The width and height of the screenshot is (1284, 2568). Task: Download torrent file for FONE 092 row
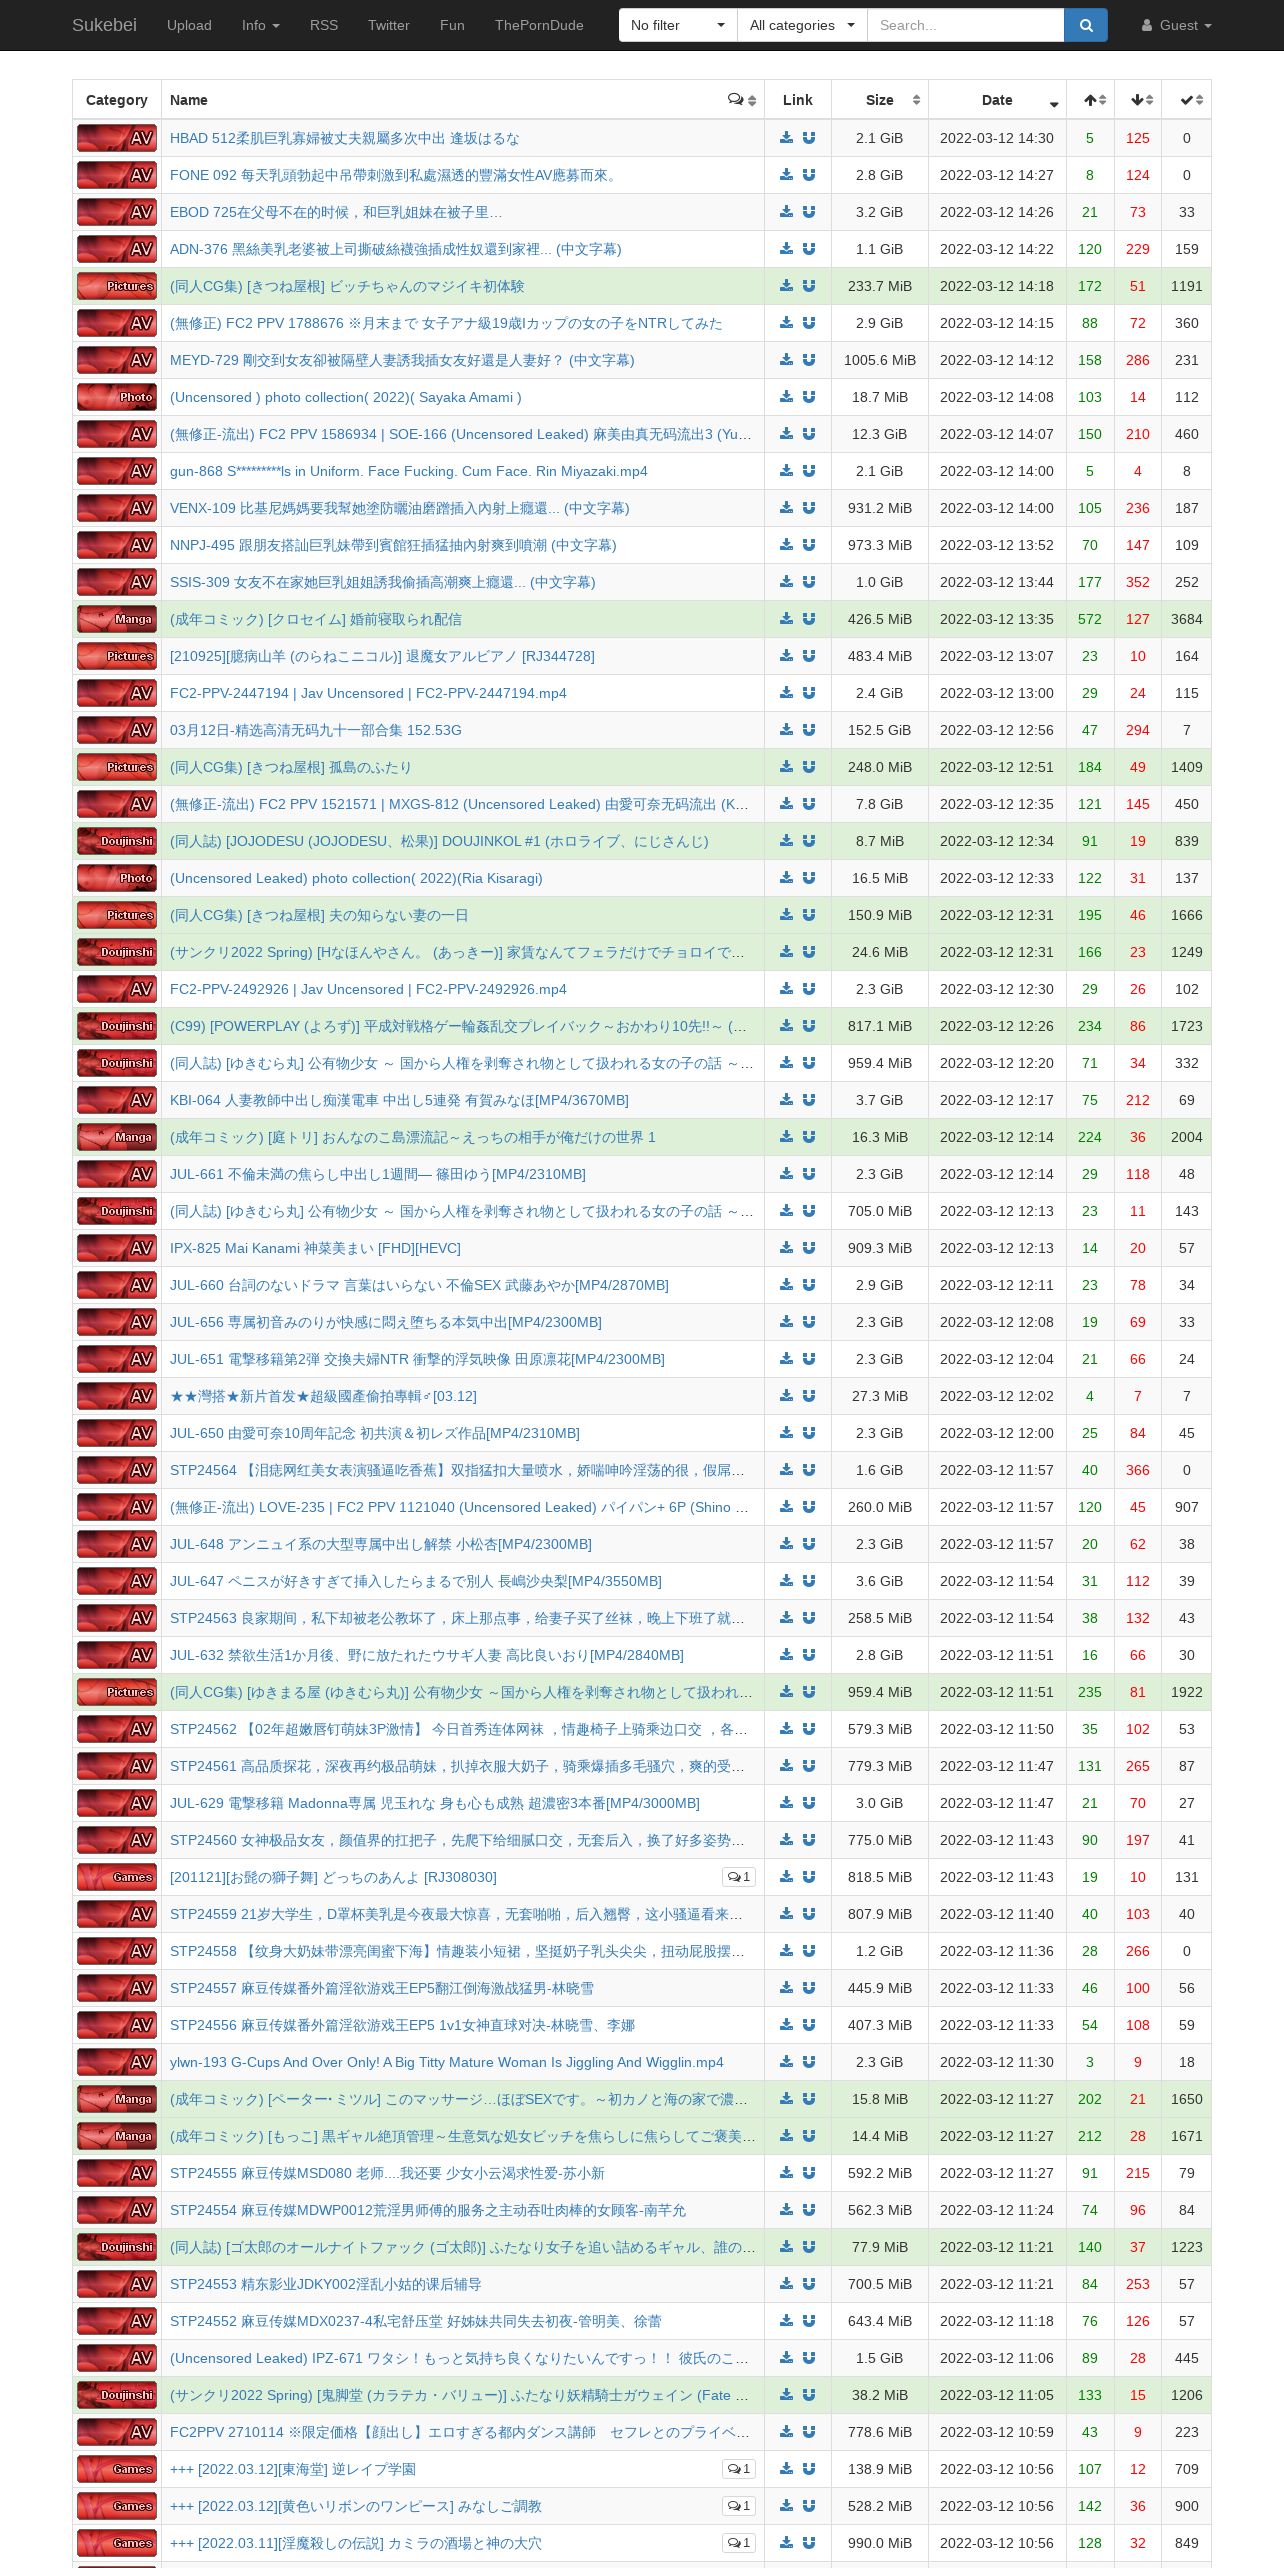(x=787, y=175)
